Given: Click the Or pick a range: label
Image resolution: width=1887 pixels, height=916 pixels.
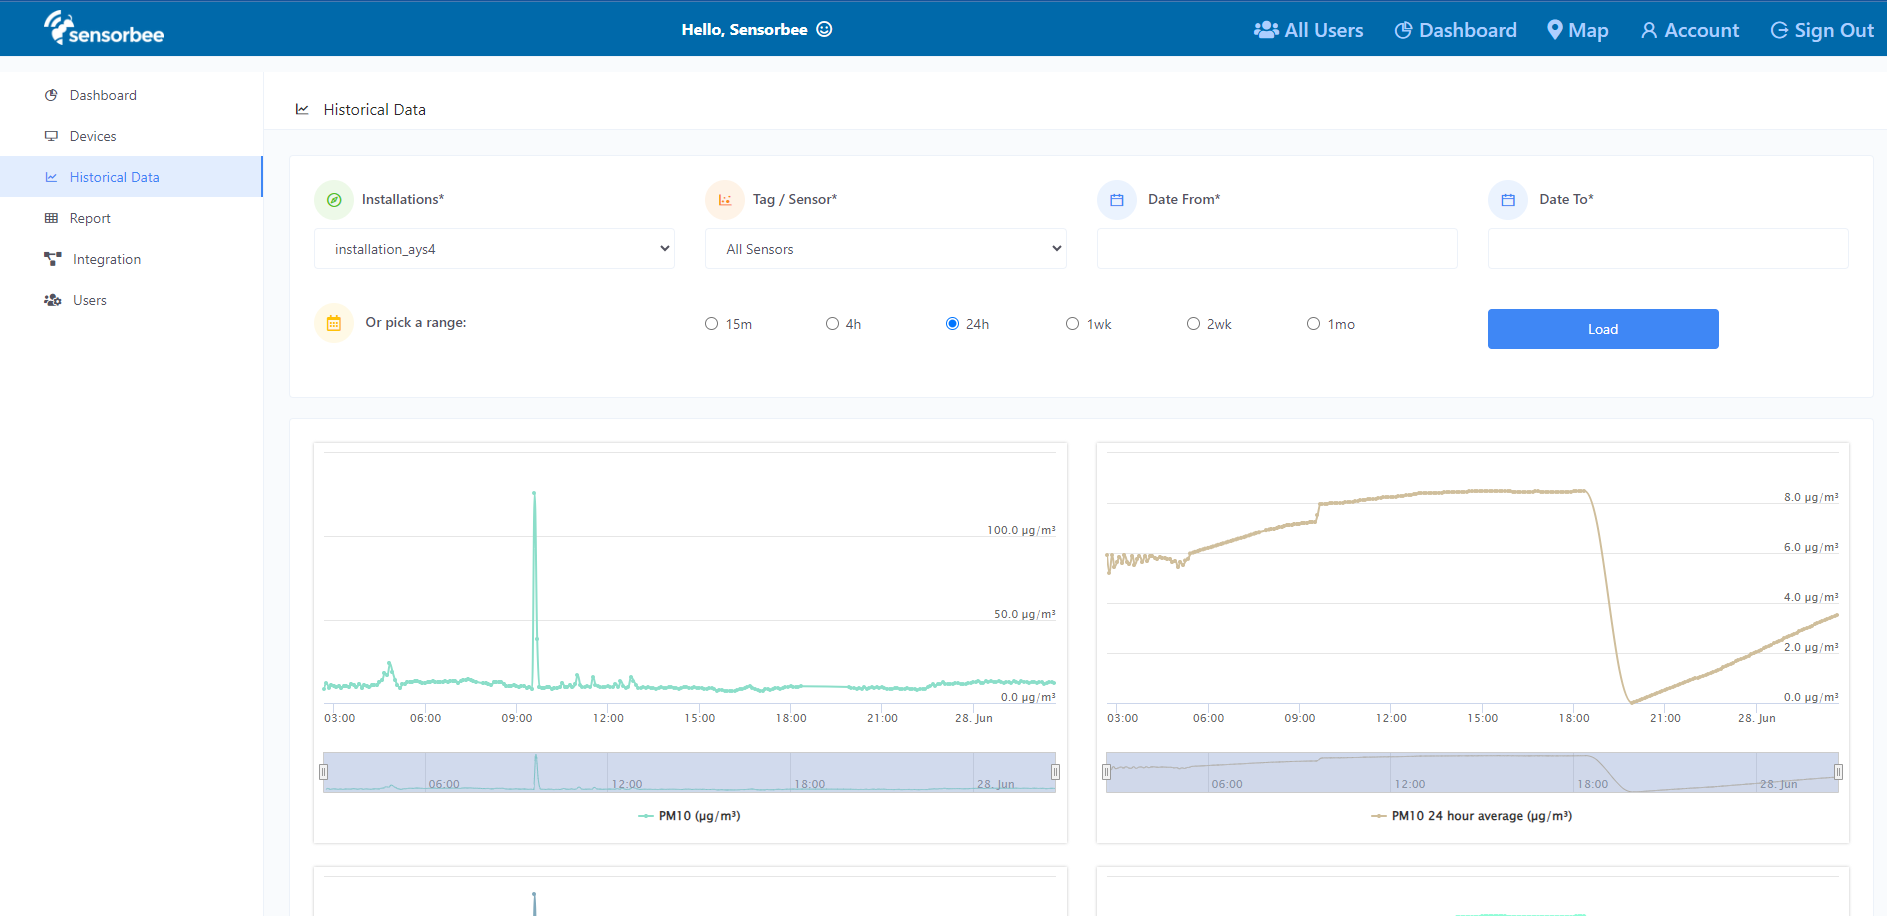Looking at the screenshot, I should click(x=416, y=323).
